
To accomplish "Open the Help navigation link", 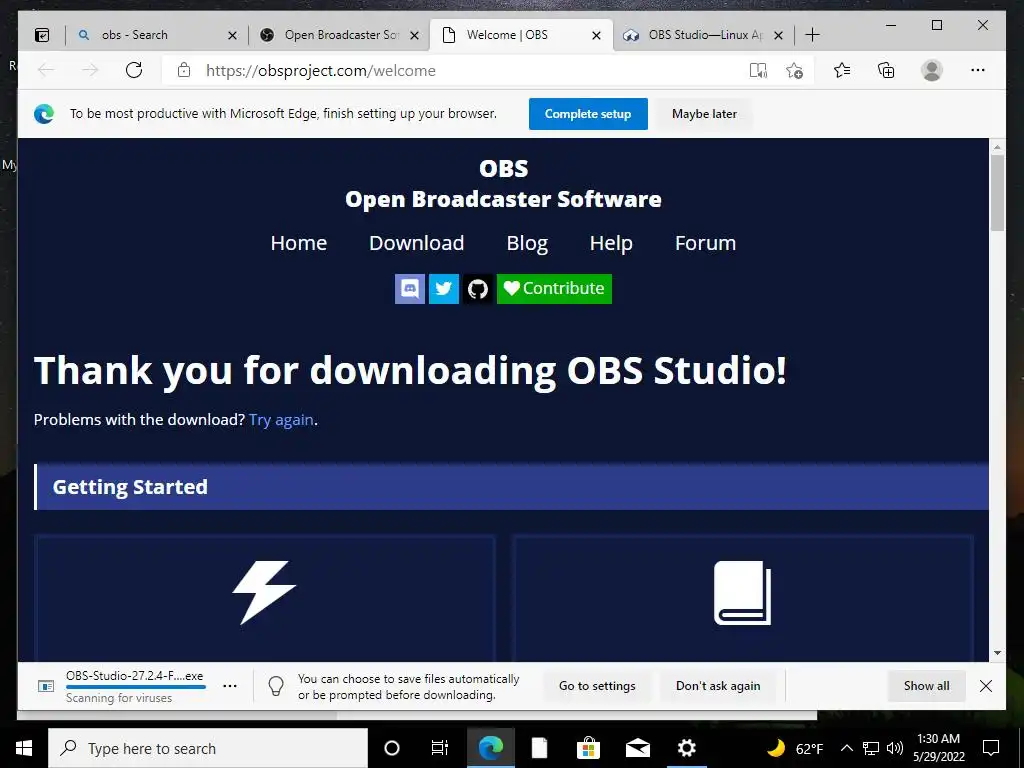I will 611,243.
